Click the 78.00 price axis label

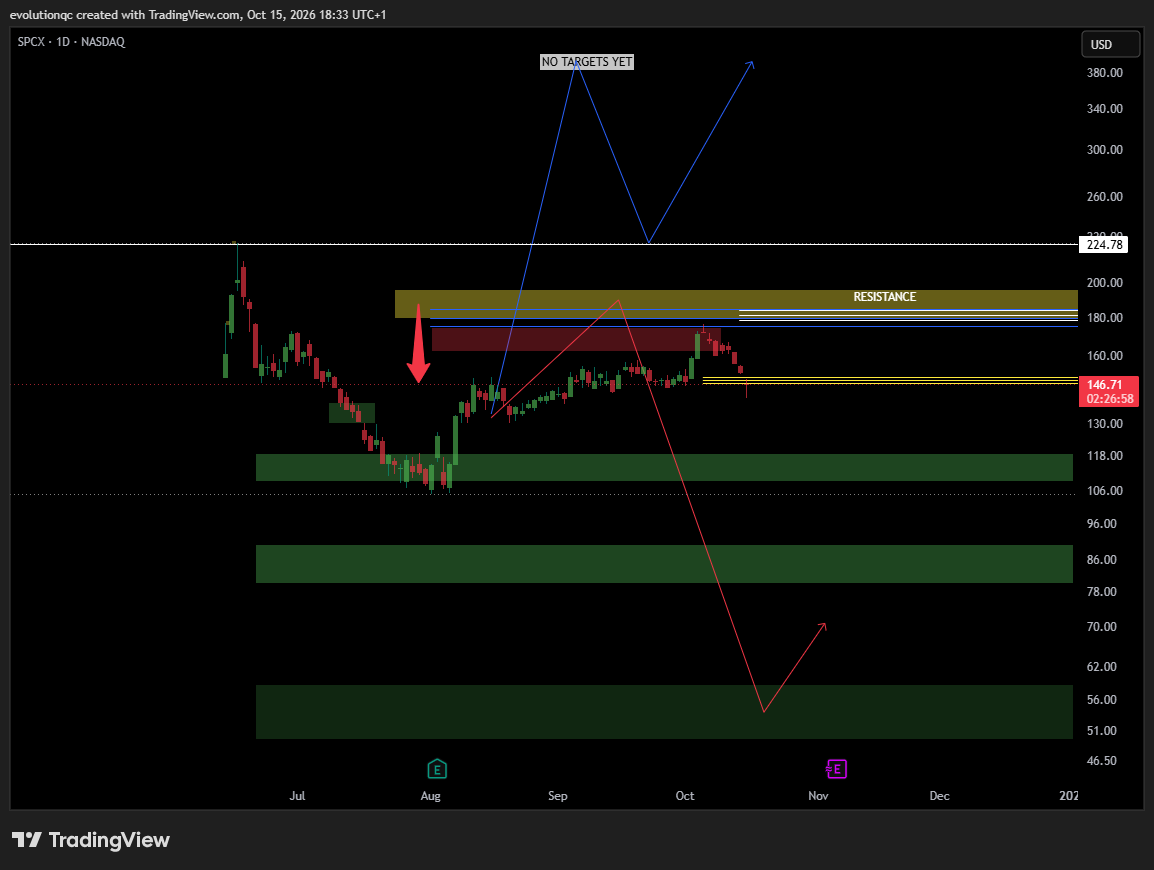click(x=1102, y=592)
